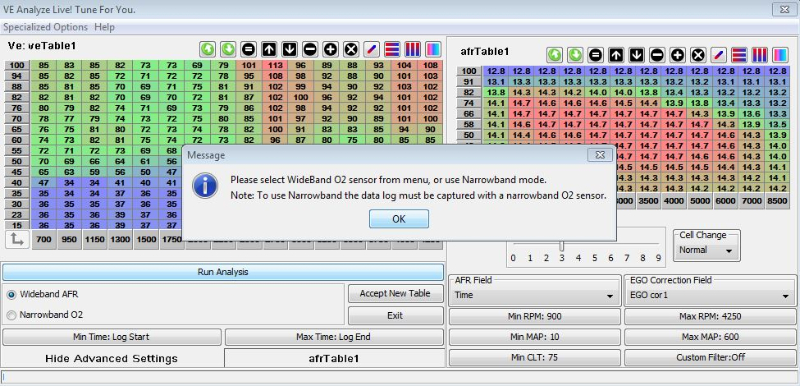Click Hide Advanced Settings
The height and width of the screenshot is (386, 800).
(x=111, y=358)
